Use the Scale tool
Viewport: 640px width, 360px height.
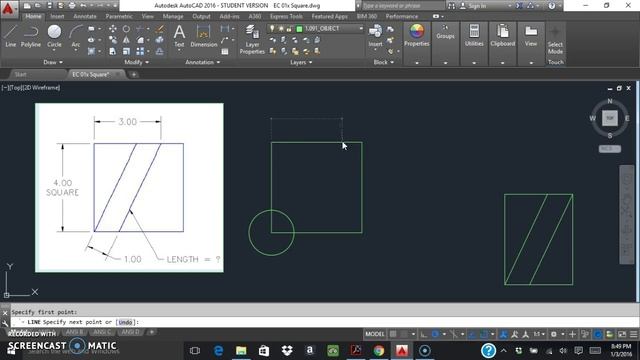coord(127,51)
